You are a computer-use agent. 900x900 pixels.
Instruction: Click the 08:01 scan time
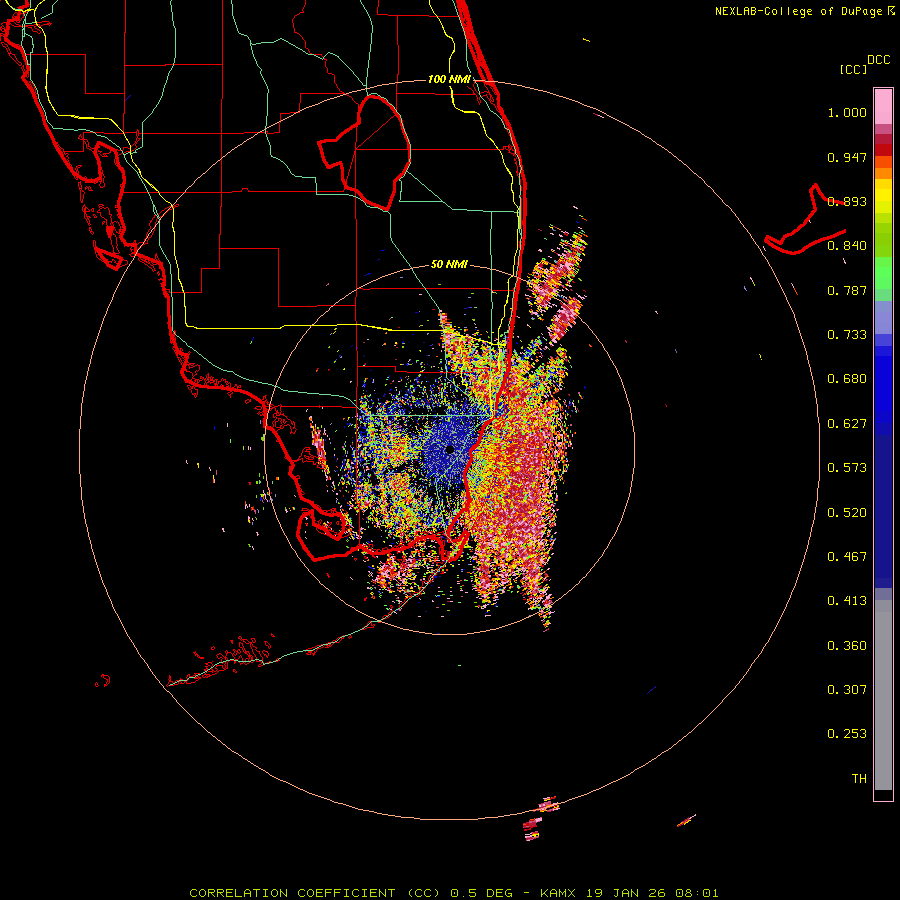tap(696, 893)
